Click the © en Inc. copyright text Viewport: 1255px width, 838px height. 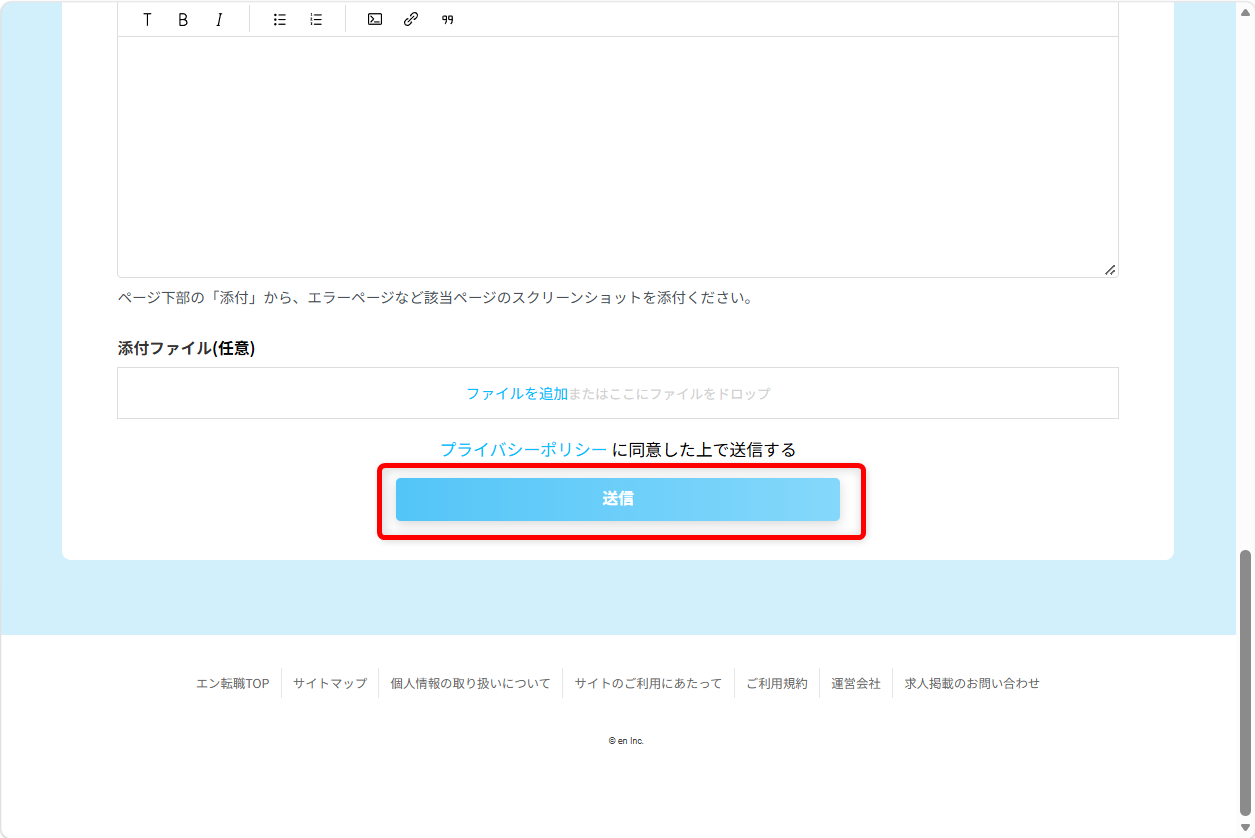pos(626,741)
